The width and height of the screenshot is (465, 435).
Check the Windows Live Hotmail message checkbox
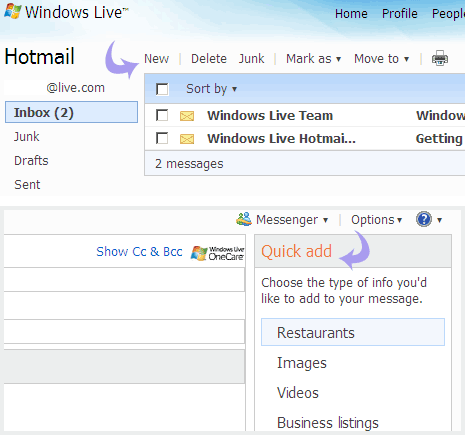(x=162, y=138)
